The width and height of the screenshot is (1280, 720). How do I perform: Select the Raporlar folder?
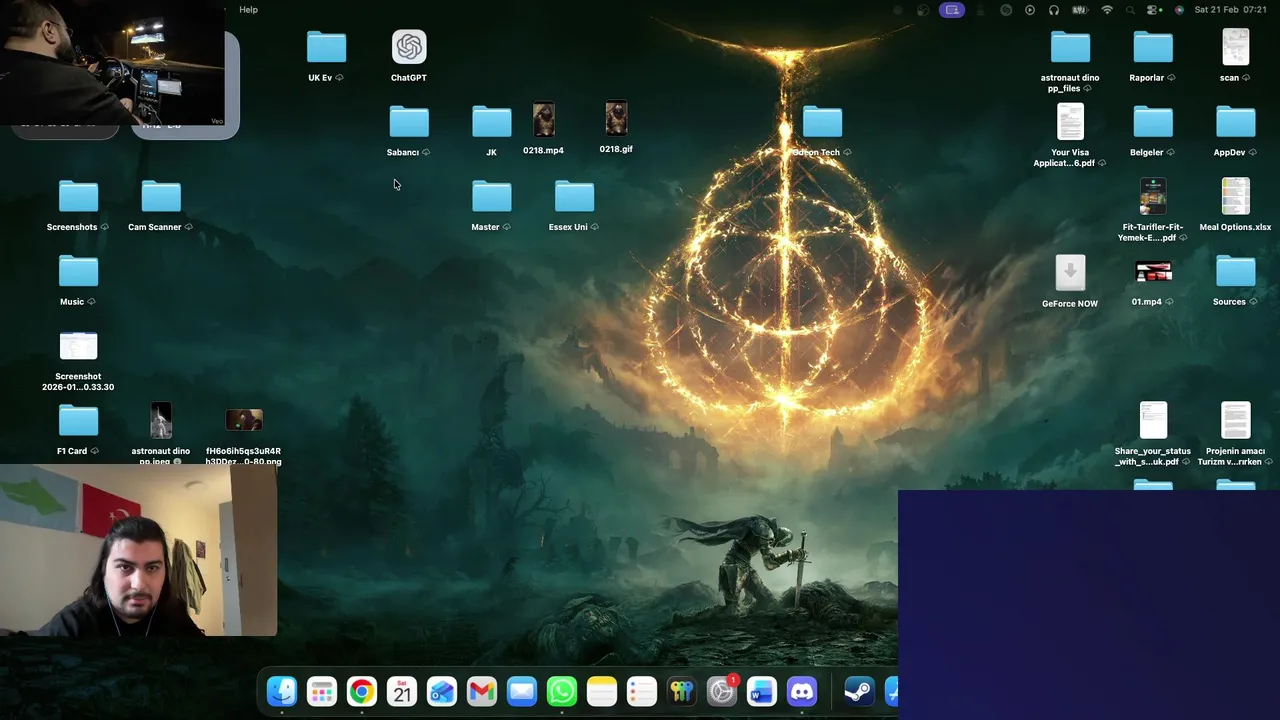pos(1153,47)
